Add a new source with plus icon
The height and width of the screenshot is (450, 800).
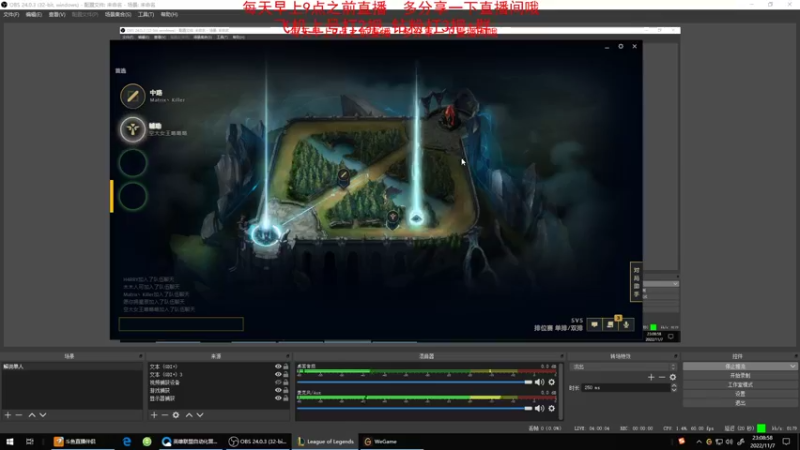[154, 415]
